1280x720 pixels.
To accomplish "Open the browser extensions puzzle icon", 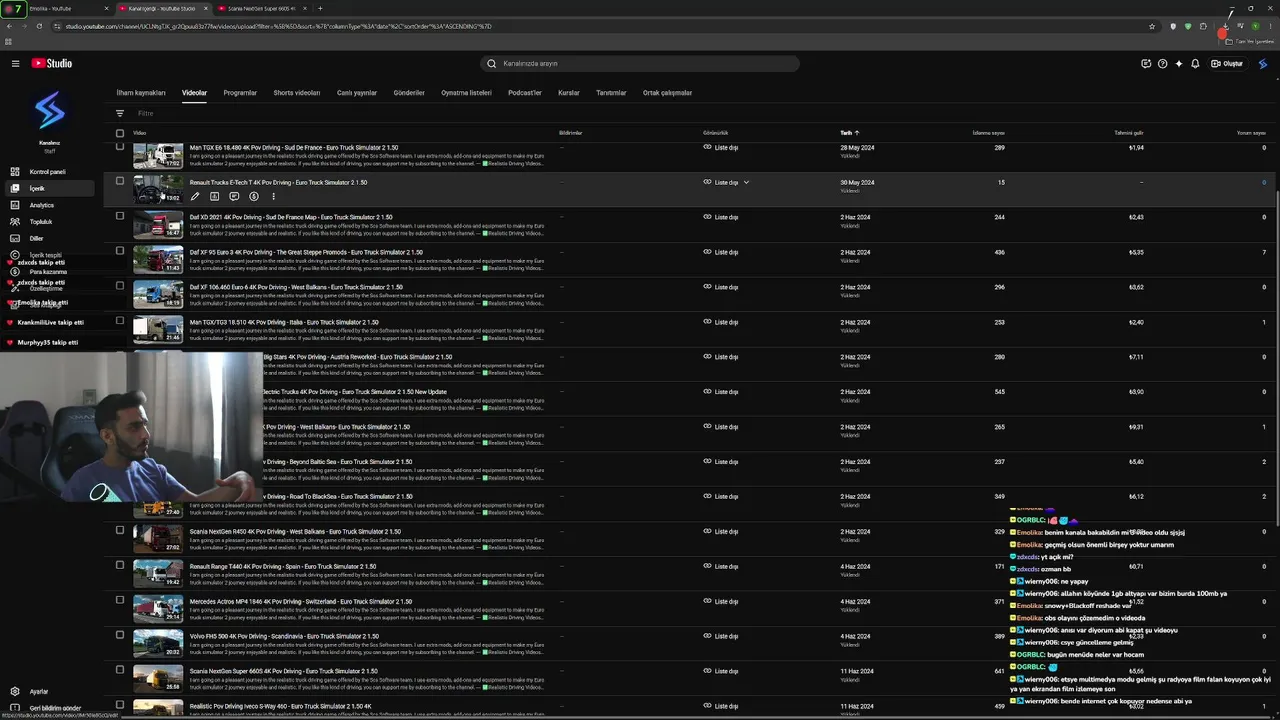I will tap(1203, 26).
